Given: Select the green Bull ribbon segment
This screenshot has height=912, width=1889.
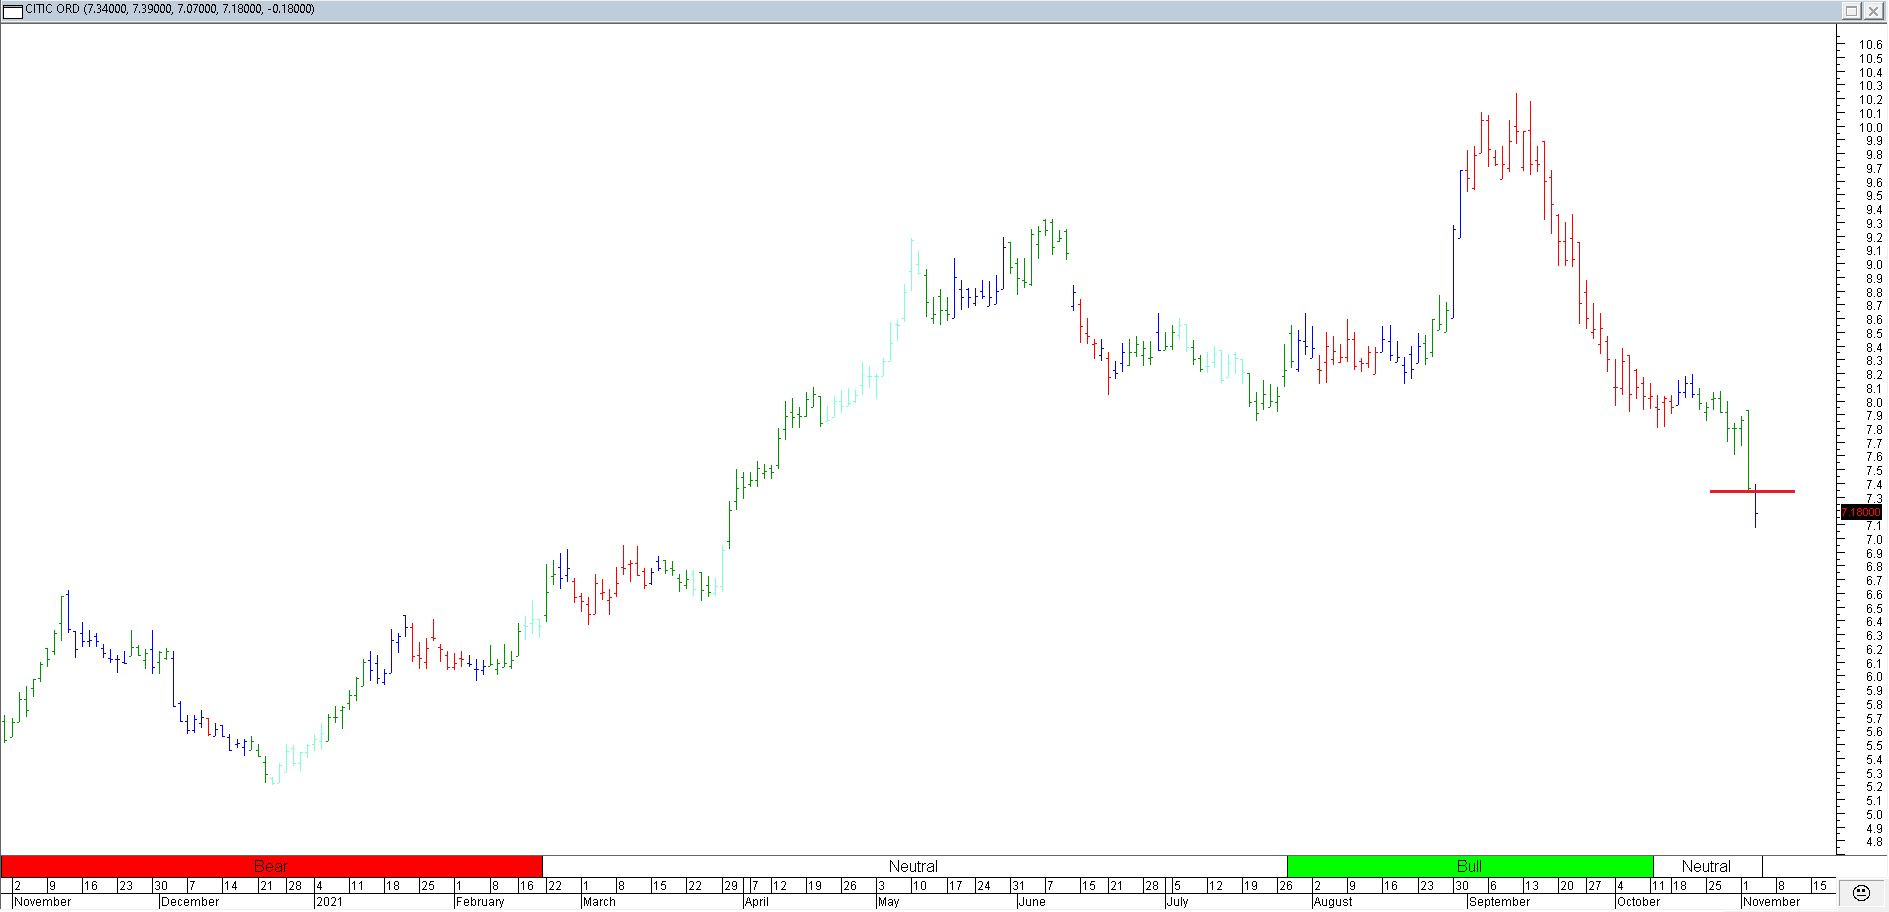Looking at the screenshot, I should point(1470,866).
